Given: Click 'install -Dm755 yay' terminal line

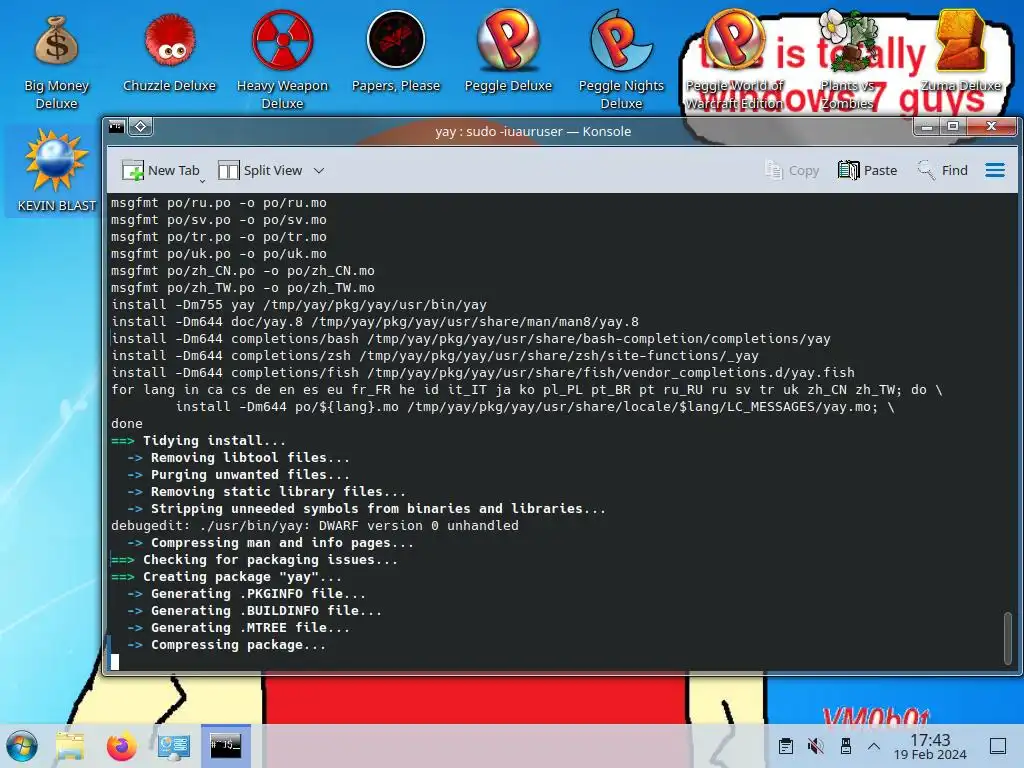Looking at the screenshot, I should (299, 305).
